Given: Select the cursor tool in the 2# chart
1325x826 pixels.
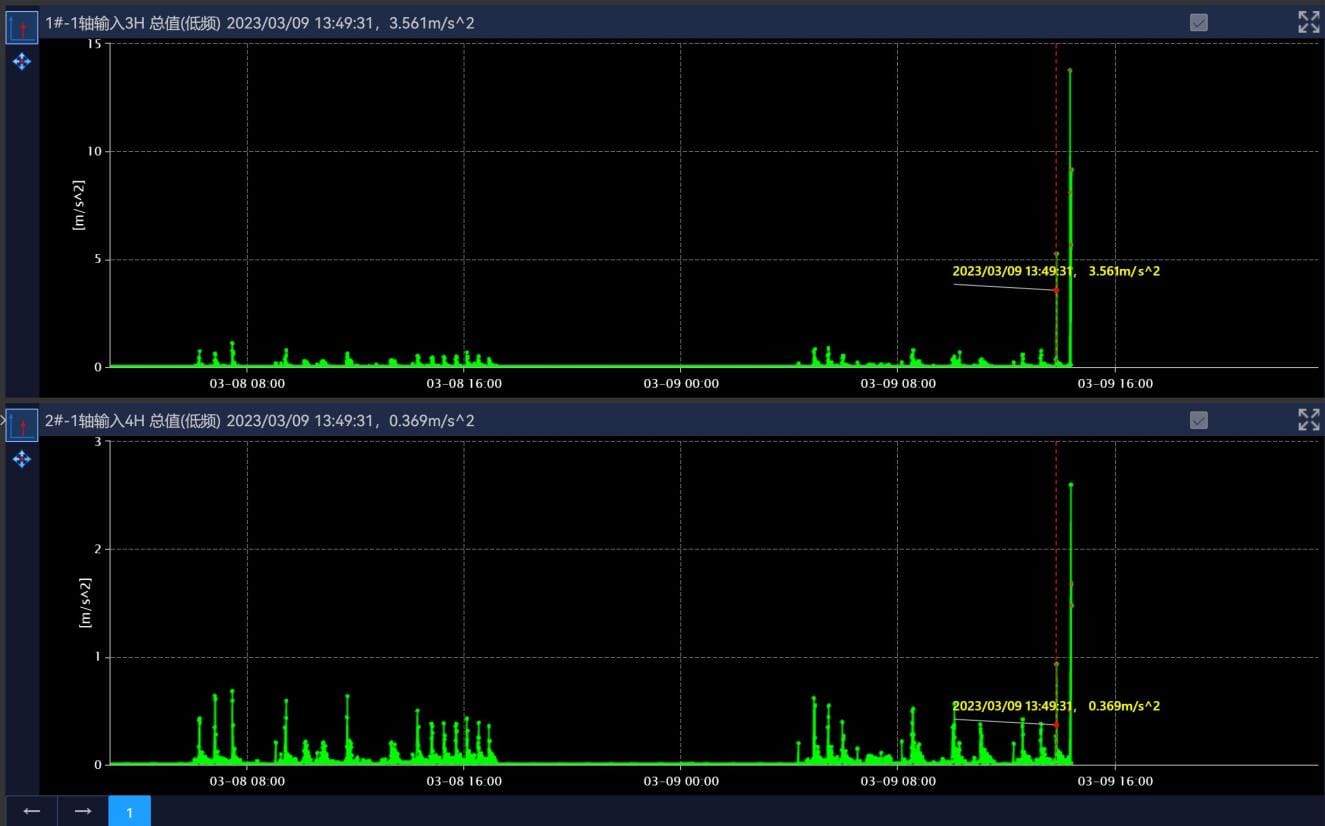Looking at the screenshot, I should pos(22,423).
